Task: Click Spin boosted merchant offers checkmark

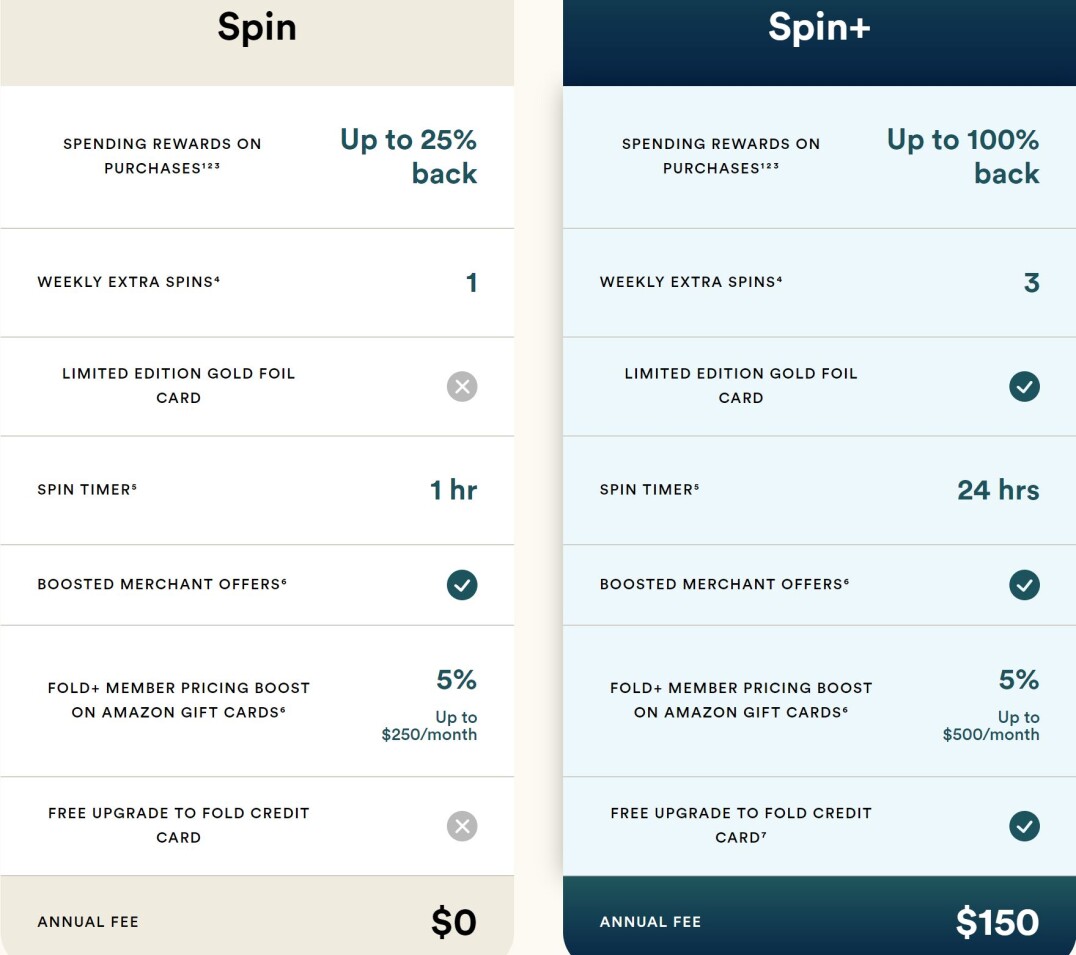Action: (x=462, y=585)
